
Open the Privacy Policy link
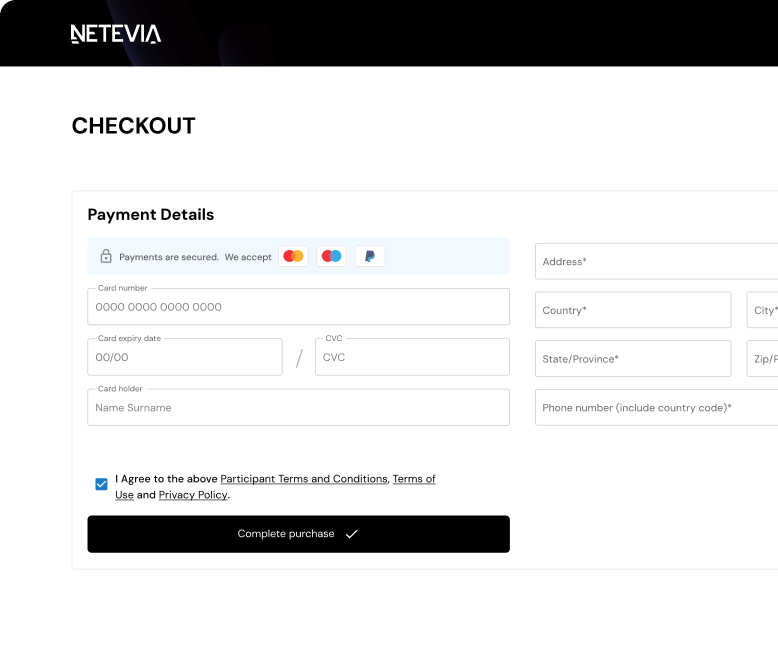193,495
